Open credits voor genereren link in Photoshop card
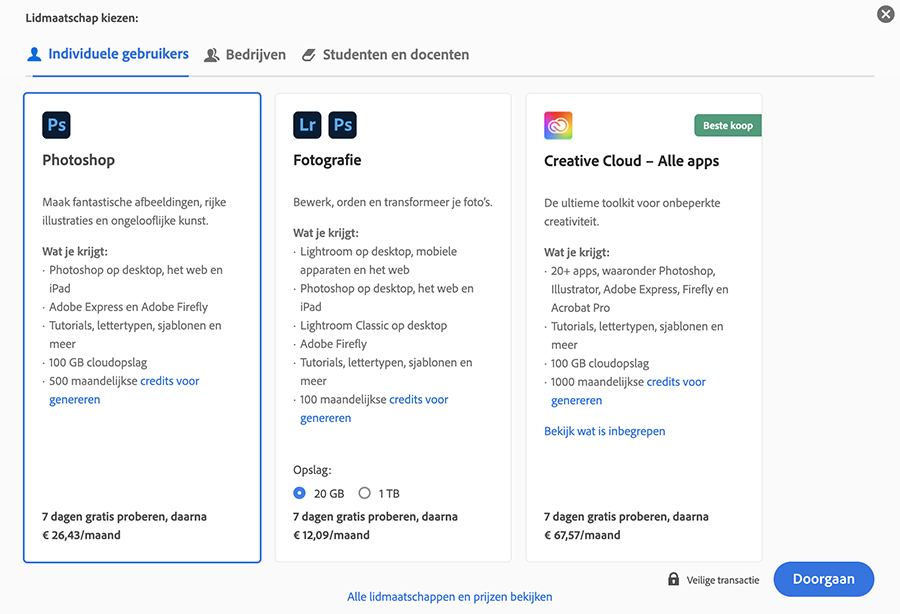The image size is (900, 614). 124,390
